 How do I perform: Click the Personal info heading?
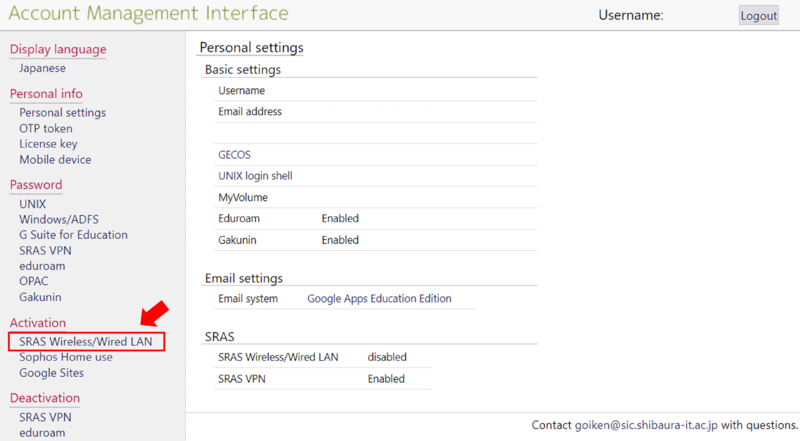click(46, 93)
